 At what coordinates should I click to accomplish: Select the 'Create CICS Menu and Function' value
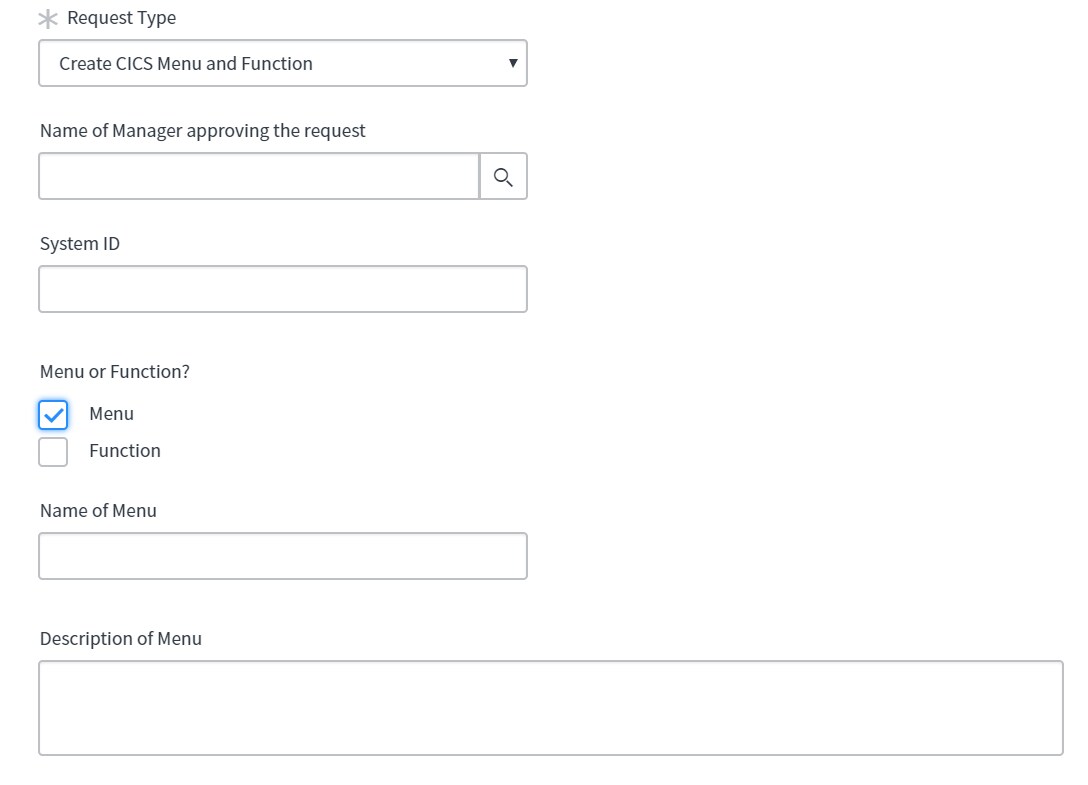pos(186,64)
